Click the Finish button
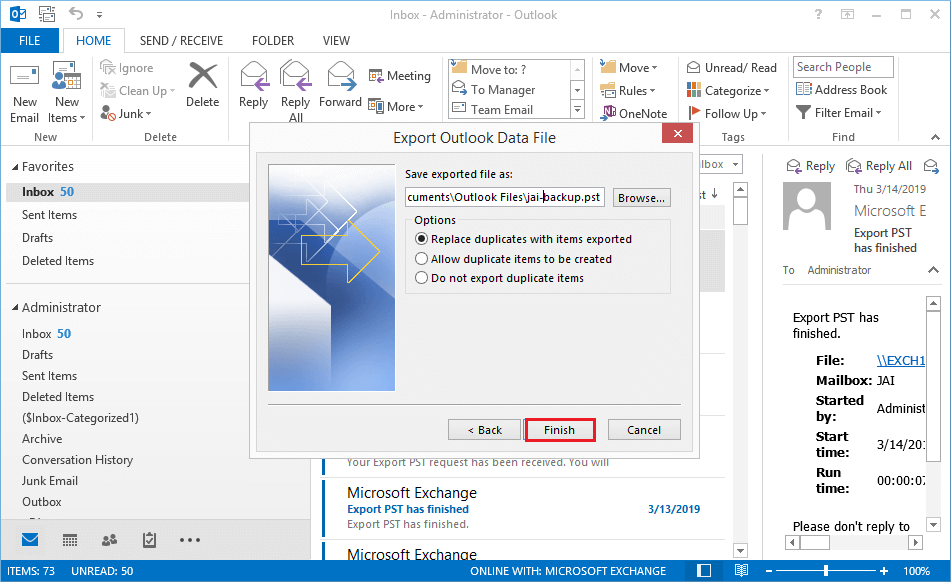Image resolution: width=951 pixels, height=582 pixels. pos(559,430)
